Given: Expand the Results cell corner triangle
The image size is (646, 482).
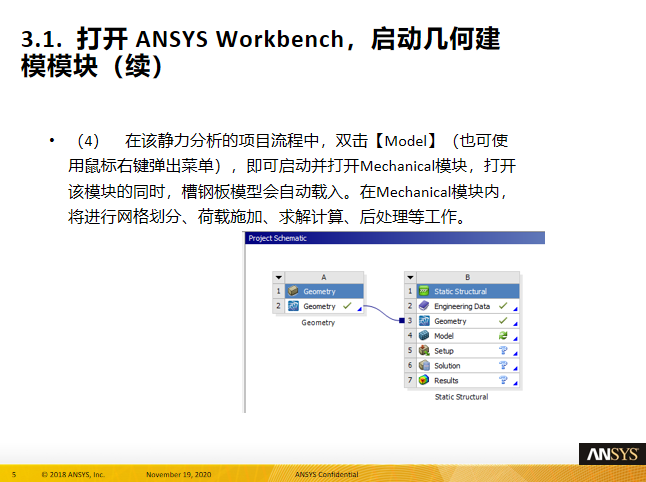Looking at the screenshot, I should pyautogui.click(x=515, y=385).
